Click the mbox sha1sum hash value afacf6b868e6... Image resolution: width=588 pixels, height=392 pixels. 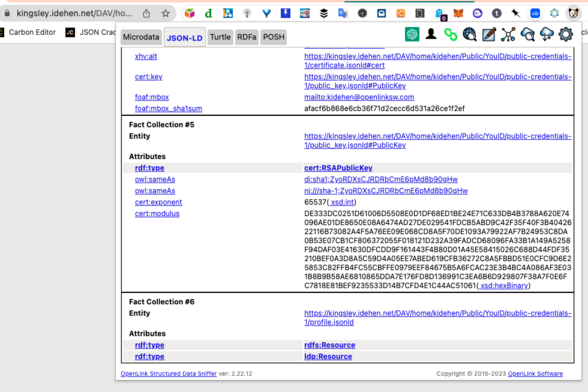384,108
